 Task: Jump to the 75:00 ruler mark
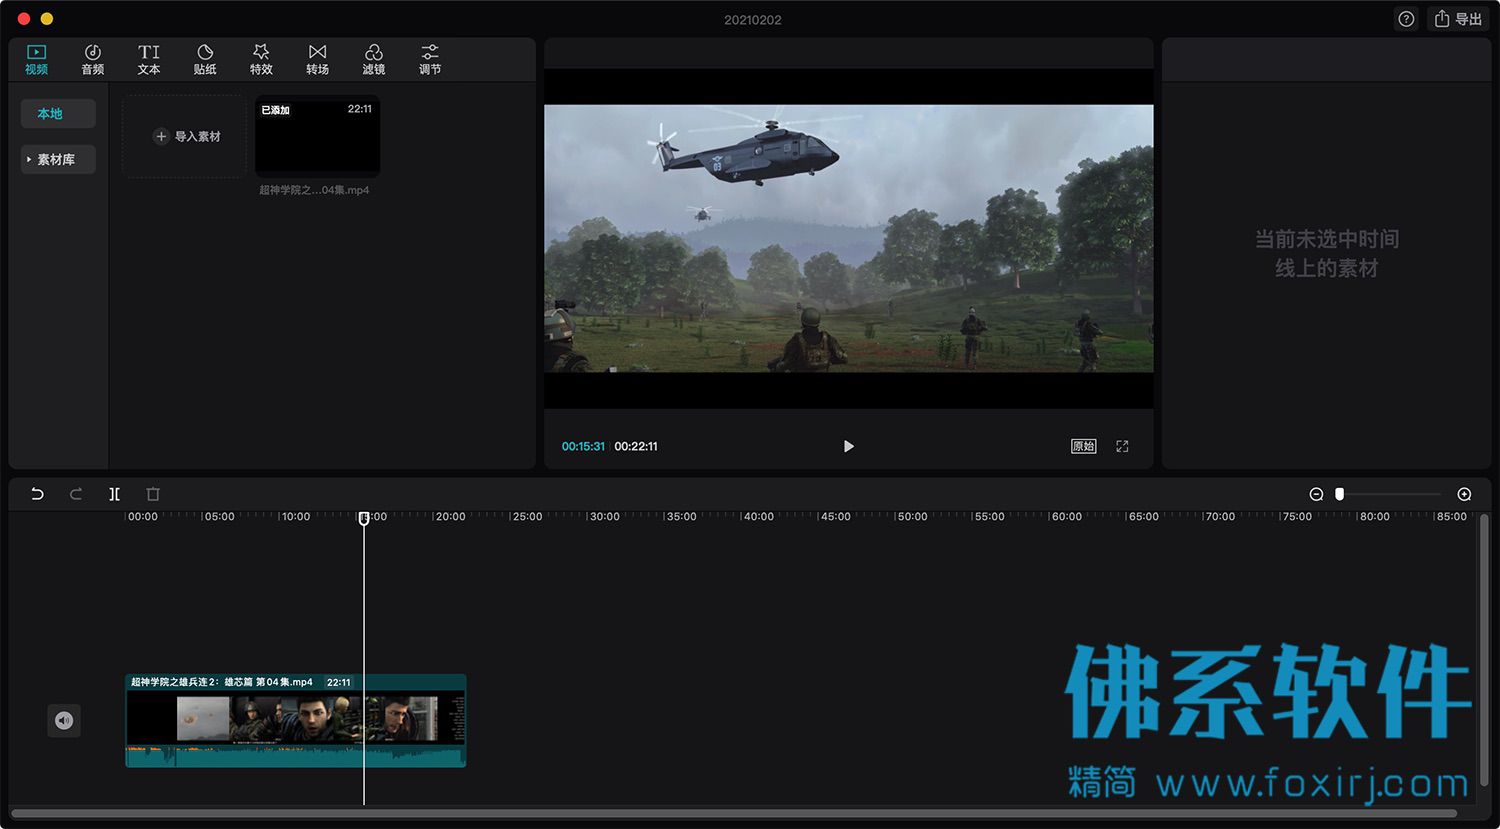pos(1297,517)
